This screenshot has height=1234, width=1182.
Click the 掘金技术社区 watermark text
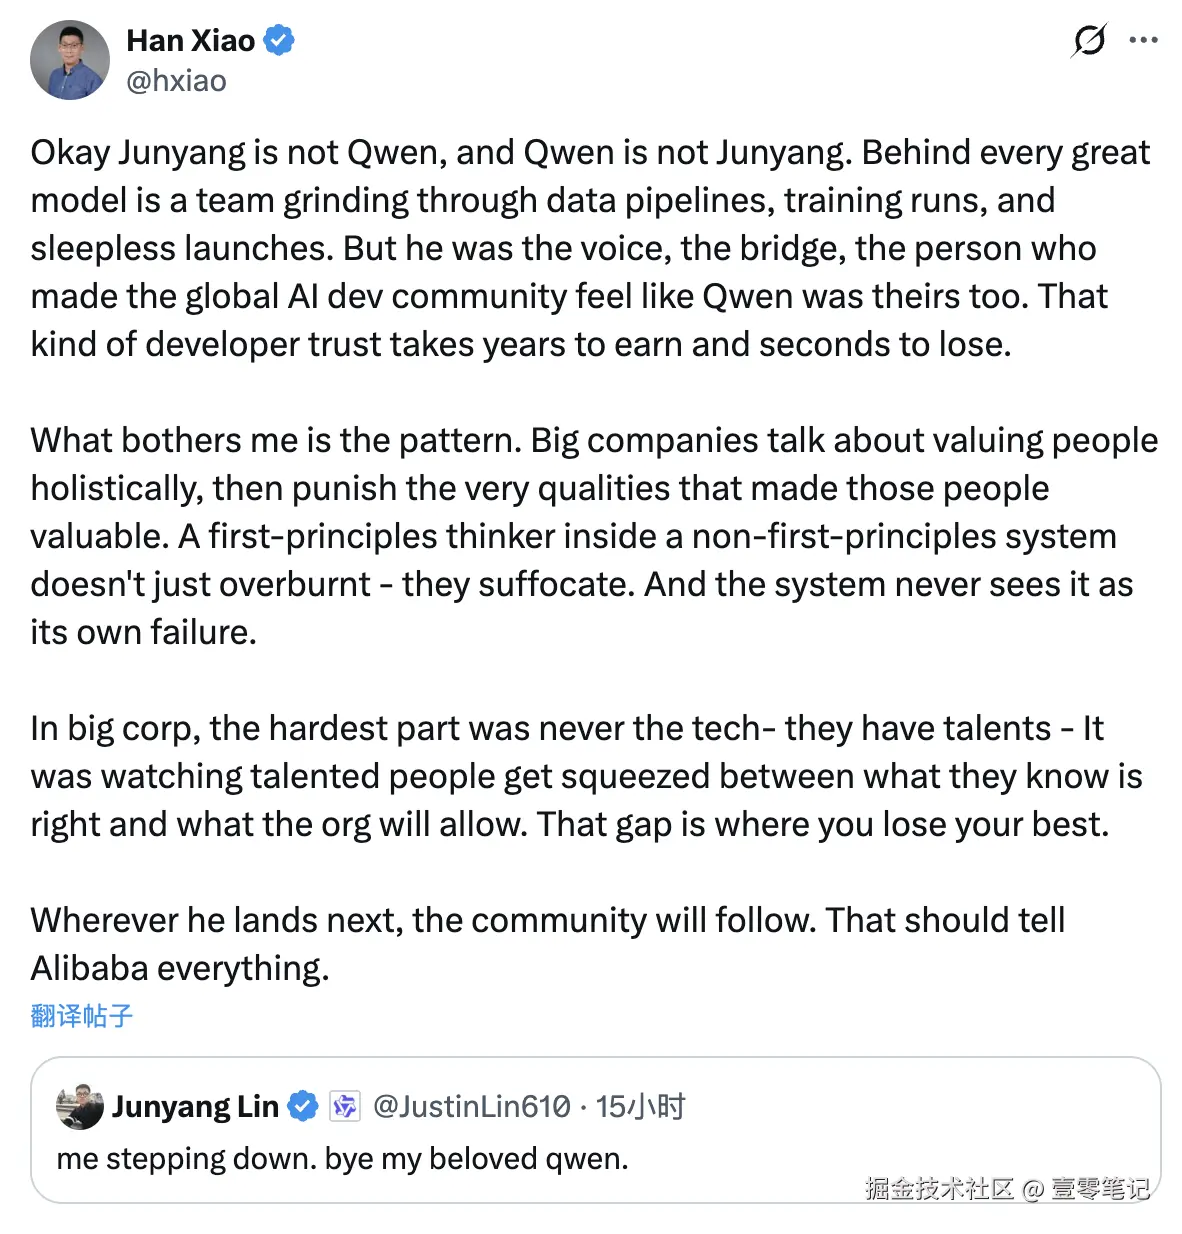(x=940, y=1188)
